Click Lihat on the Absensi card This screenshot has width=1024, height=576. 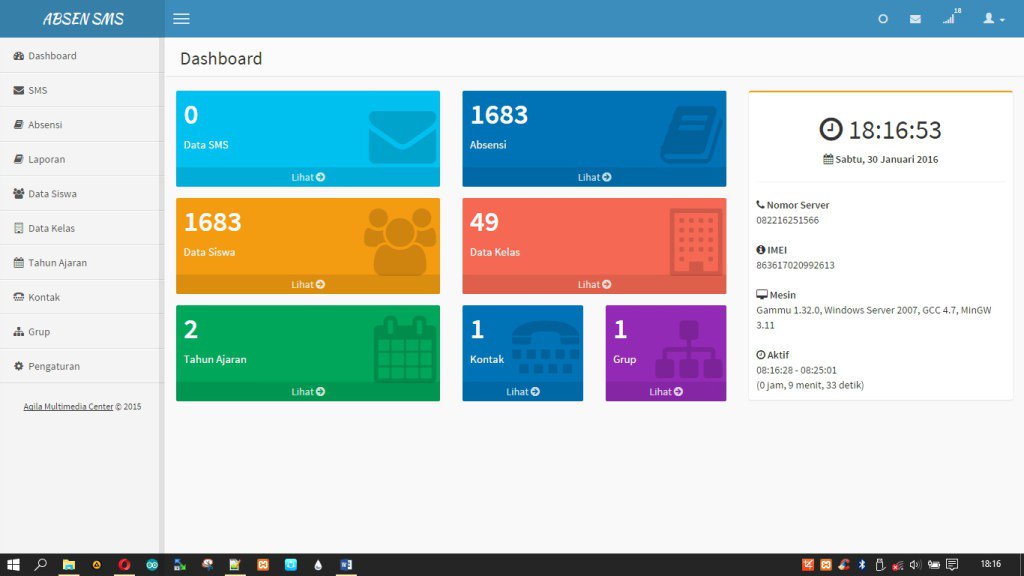594,177
